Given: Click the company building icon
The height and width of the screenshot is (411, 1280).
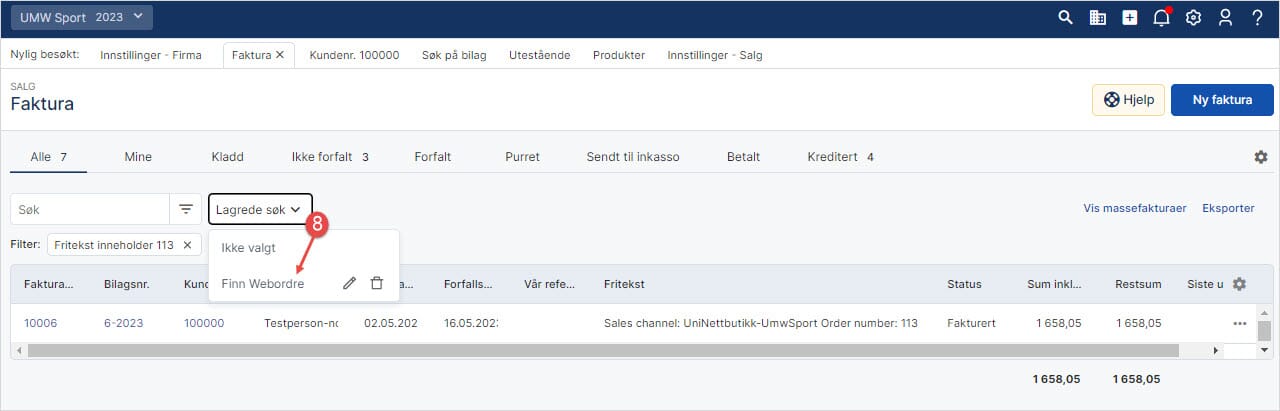Looking at the screenshot, I should [x=1097, y=17].
